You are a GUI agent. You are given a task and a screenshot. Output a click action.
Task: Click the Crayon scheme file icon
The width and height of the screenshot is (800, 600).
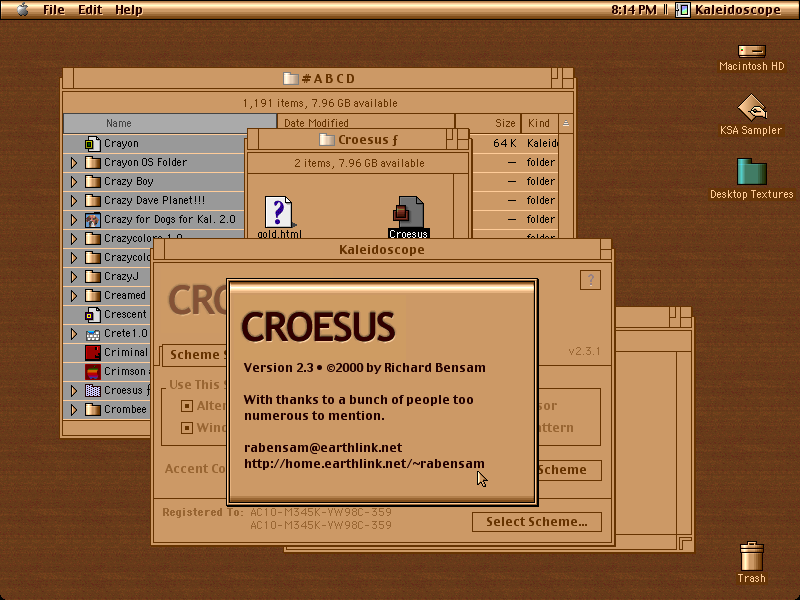[92, 143]
